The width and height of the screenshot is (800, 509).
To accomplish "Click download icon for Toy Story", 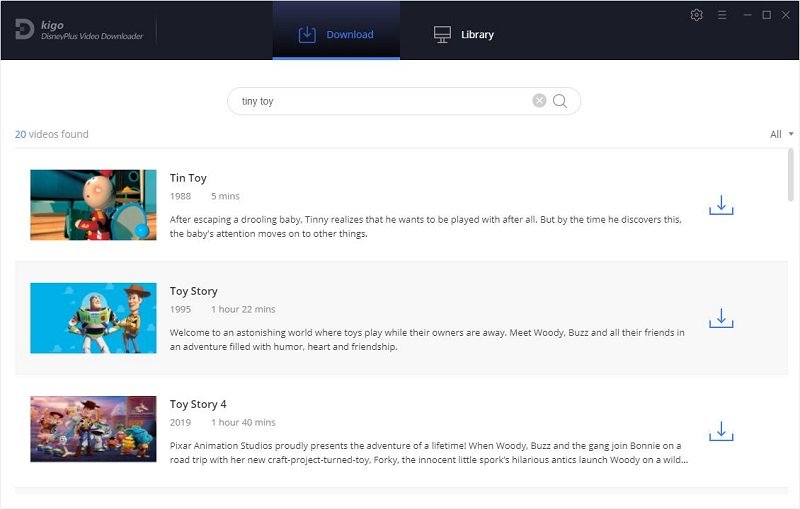I will click(x=721, y=318).
